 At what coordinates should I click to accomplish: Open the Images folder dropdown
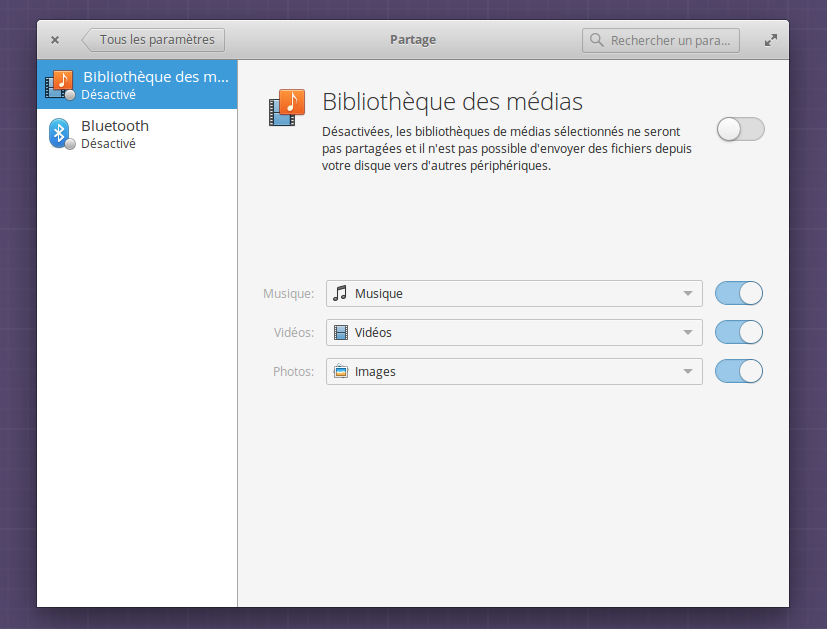(514, 372)
